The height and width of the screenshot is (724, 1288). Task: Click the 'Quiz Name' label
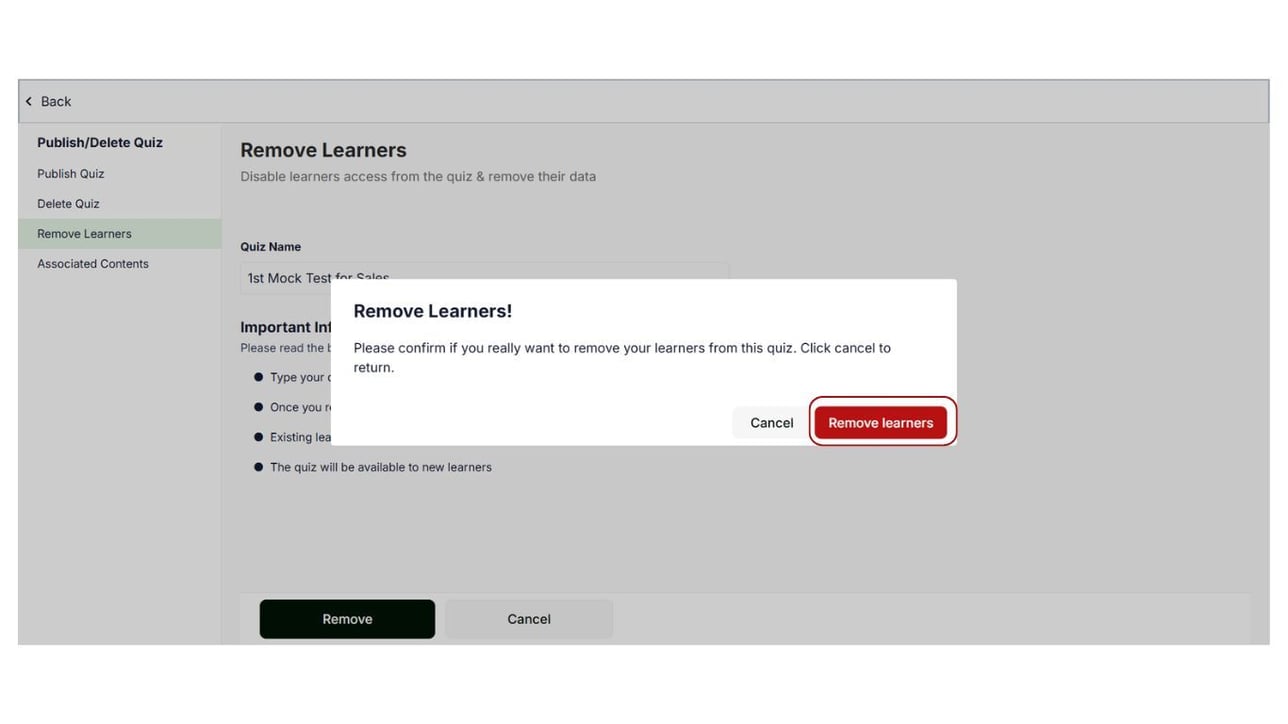(x=270, y=247)
